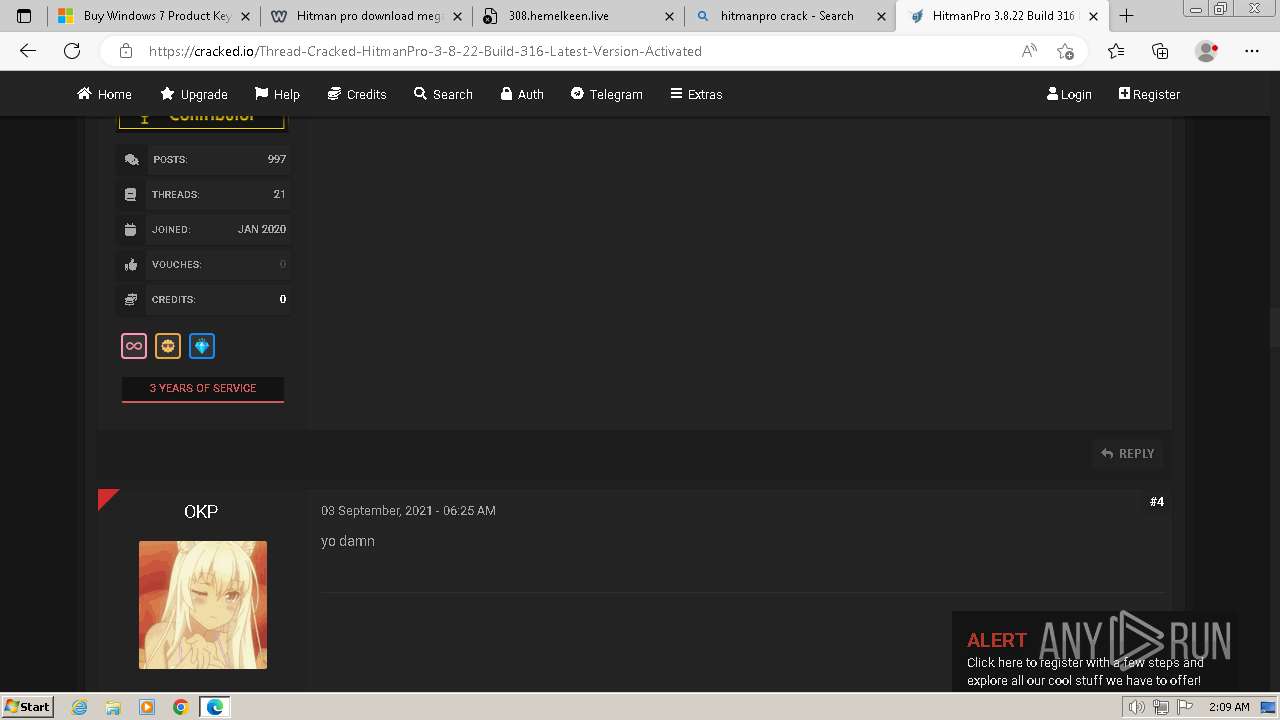The width and height of the screenshot is (1280, 720).
Task: Open the Favorites list
Action: pyautogui.click(x=1116, y=51)
